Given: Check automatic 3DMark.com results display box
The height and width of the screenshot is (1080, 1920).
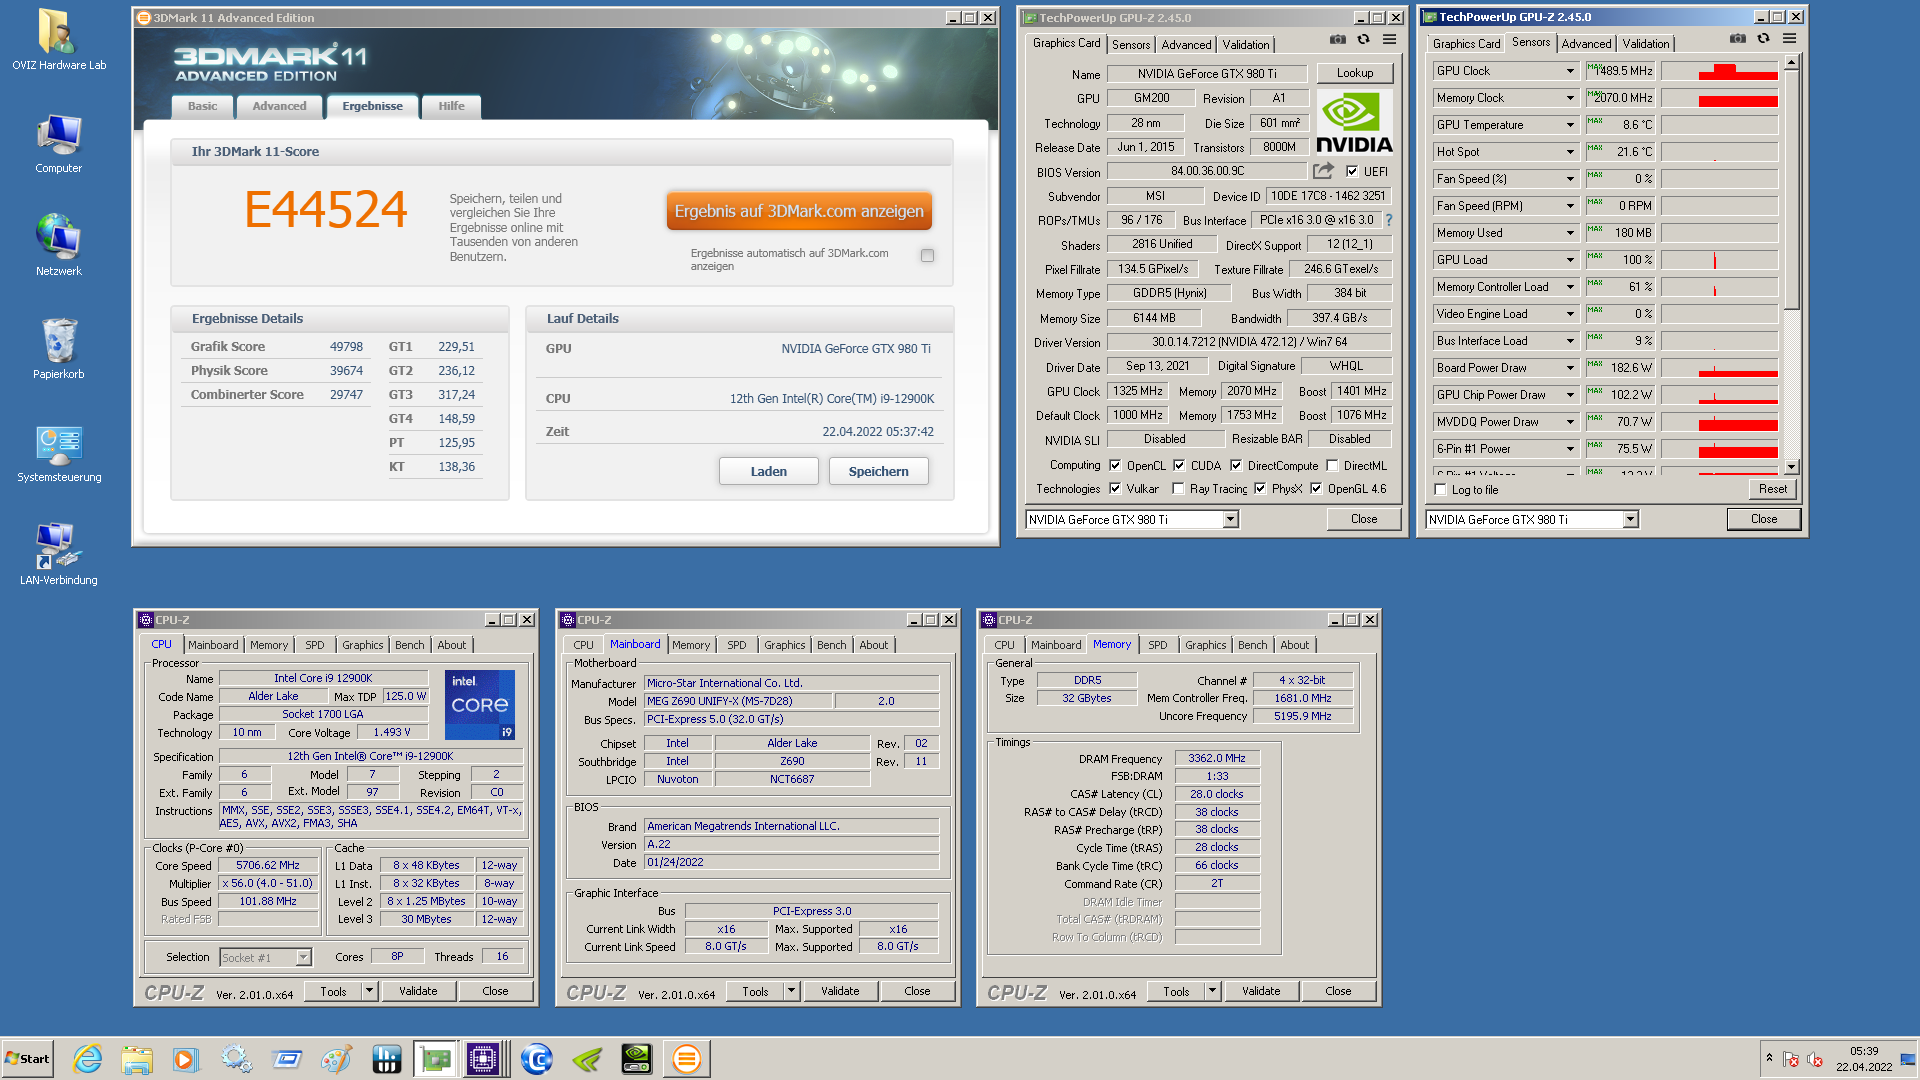Looking at the screenshot, I should (x=927, y=256).
